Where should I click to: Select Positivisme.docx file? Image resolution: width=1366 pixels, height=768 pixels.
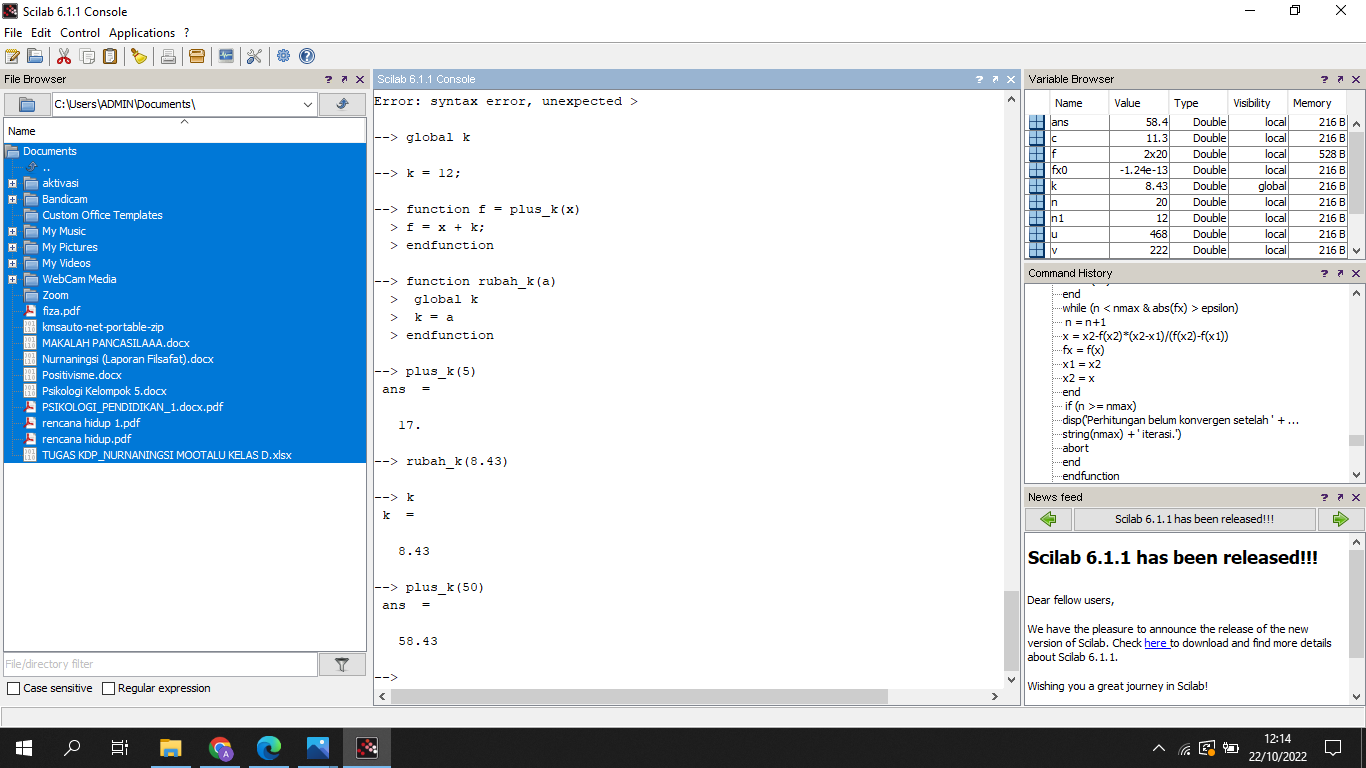[x=82, y=375]
